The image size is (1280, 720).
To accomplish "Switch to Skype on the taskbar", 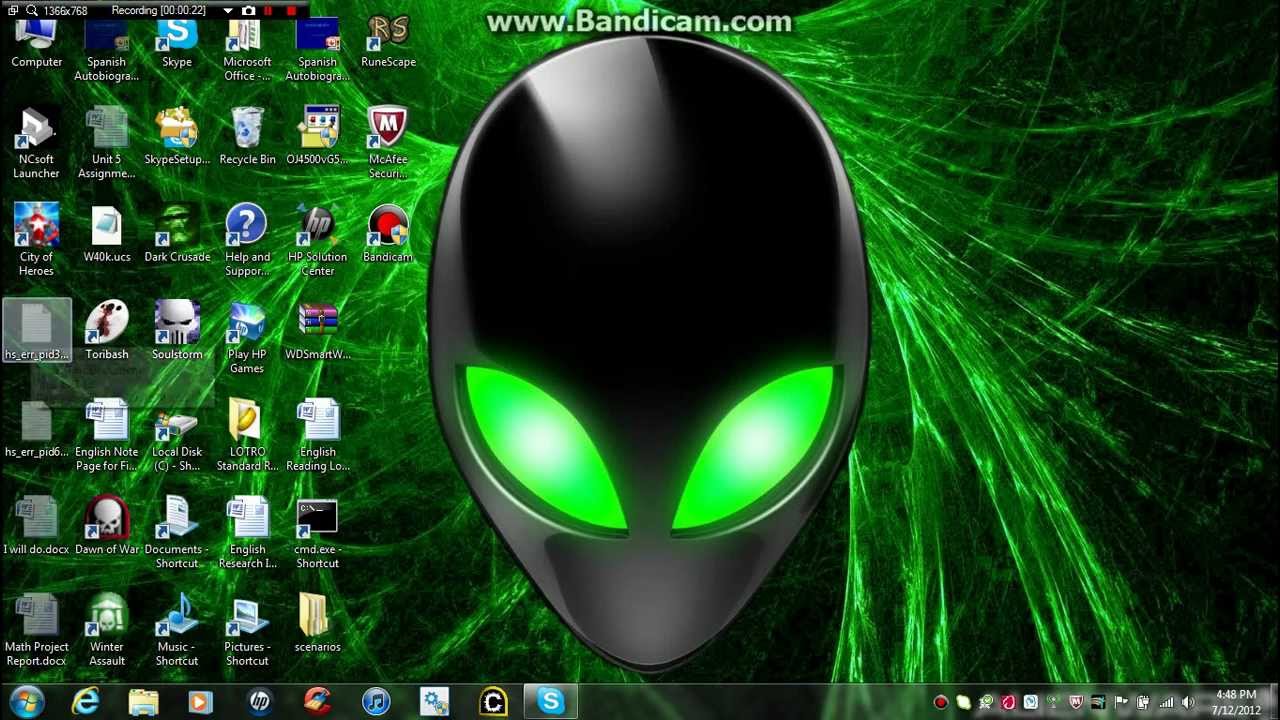I will (x=550, y=702).
